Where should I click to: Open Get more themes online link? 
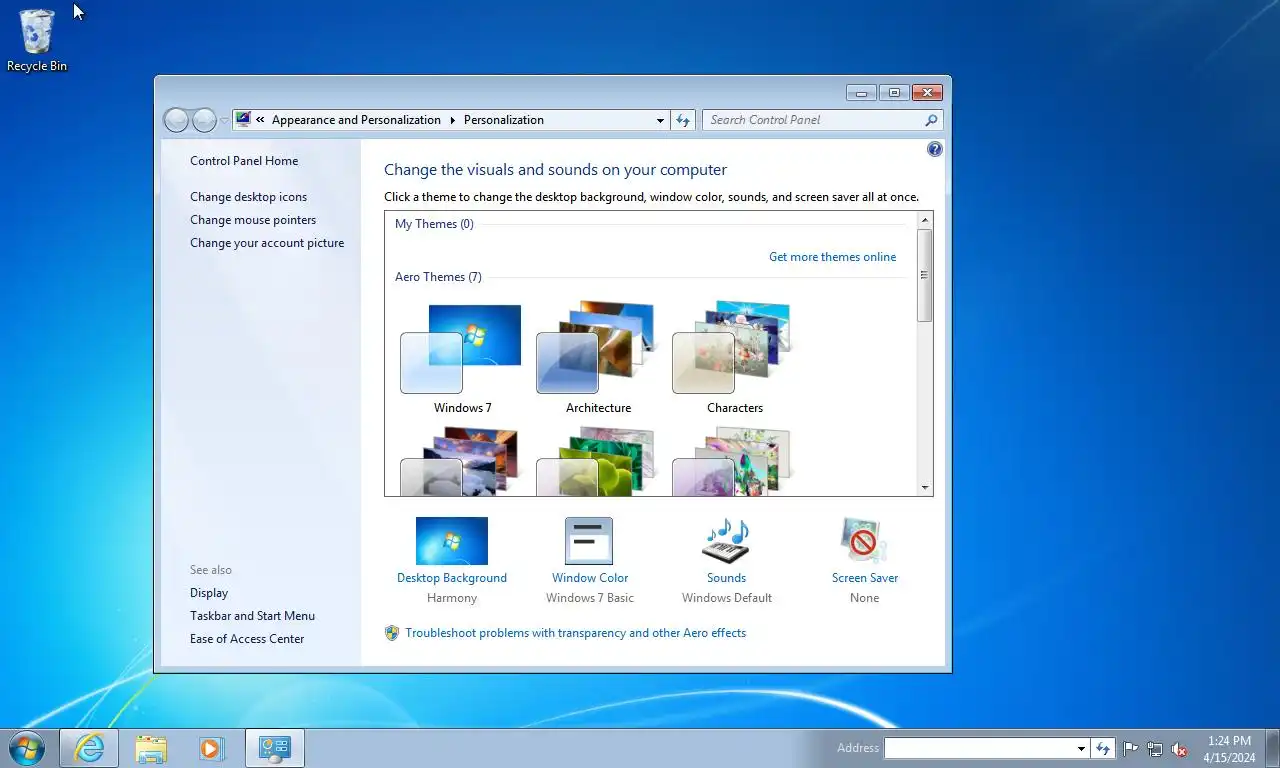[832, 257]
